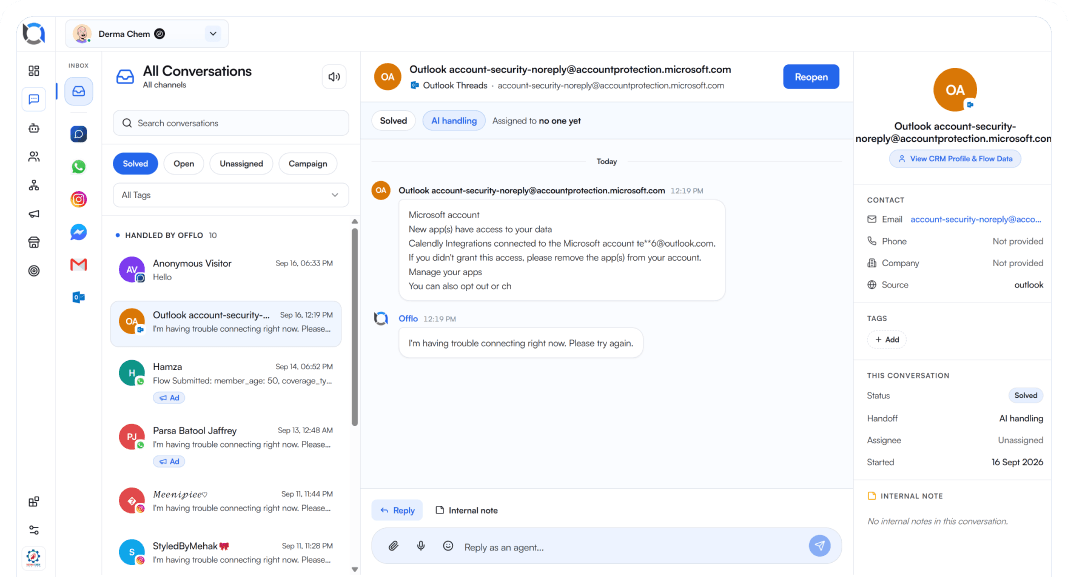Select the Unassigned filter tab
Image resolution: width=1068 pixels, height=577 pixels.
click(x=241, y=163)
